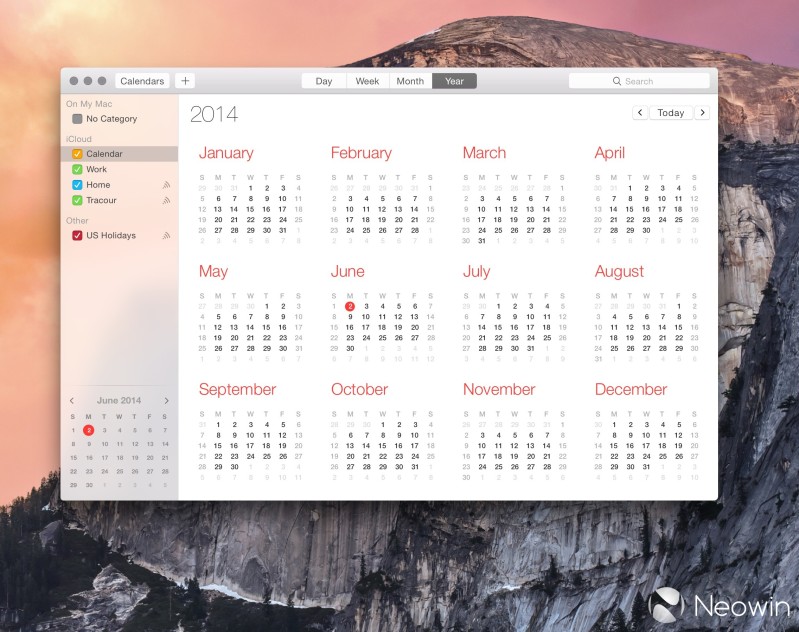
Task: Toggle the No Category checkbox
Action: click(77, 119)
